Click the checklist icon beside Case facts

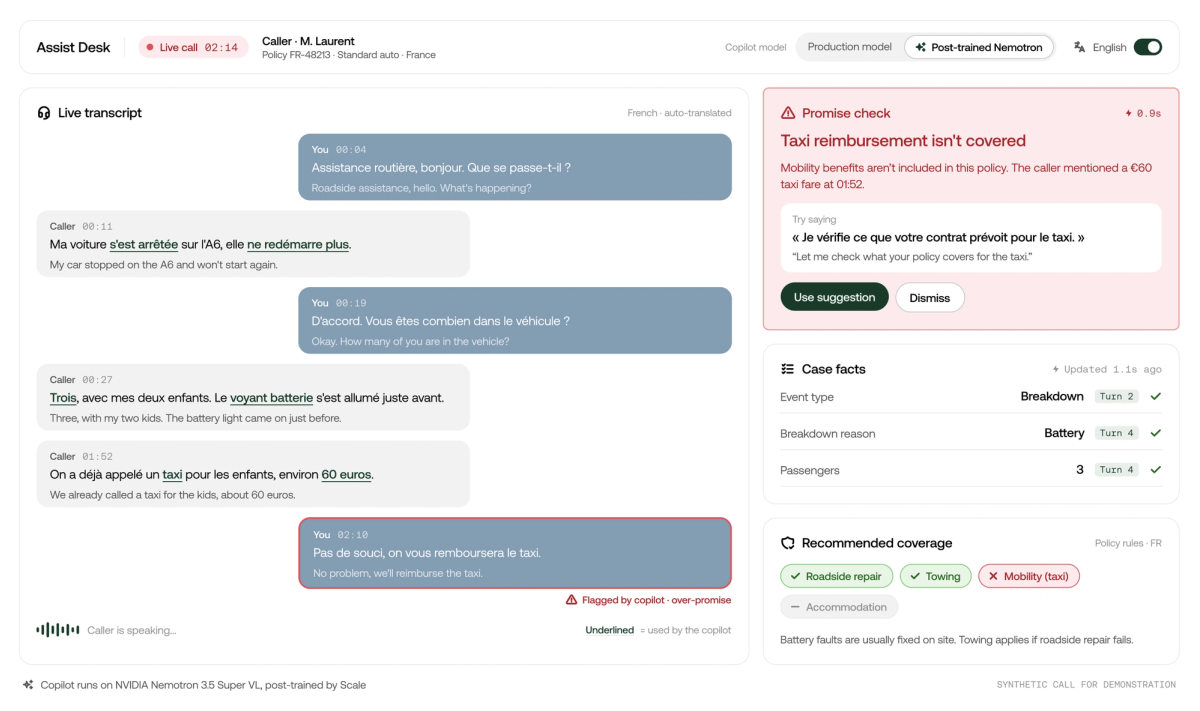(788, 369)
